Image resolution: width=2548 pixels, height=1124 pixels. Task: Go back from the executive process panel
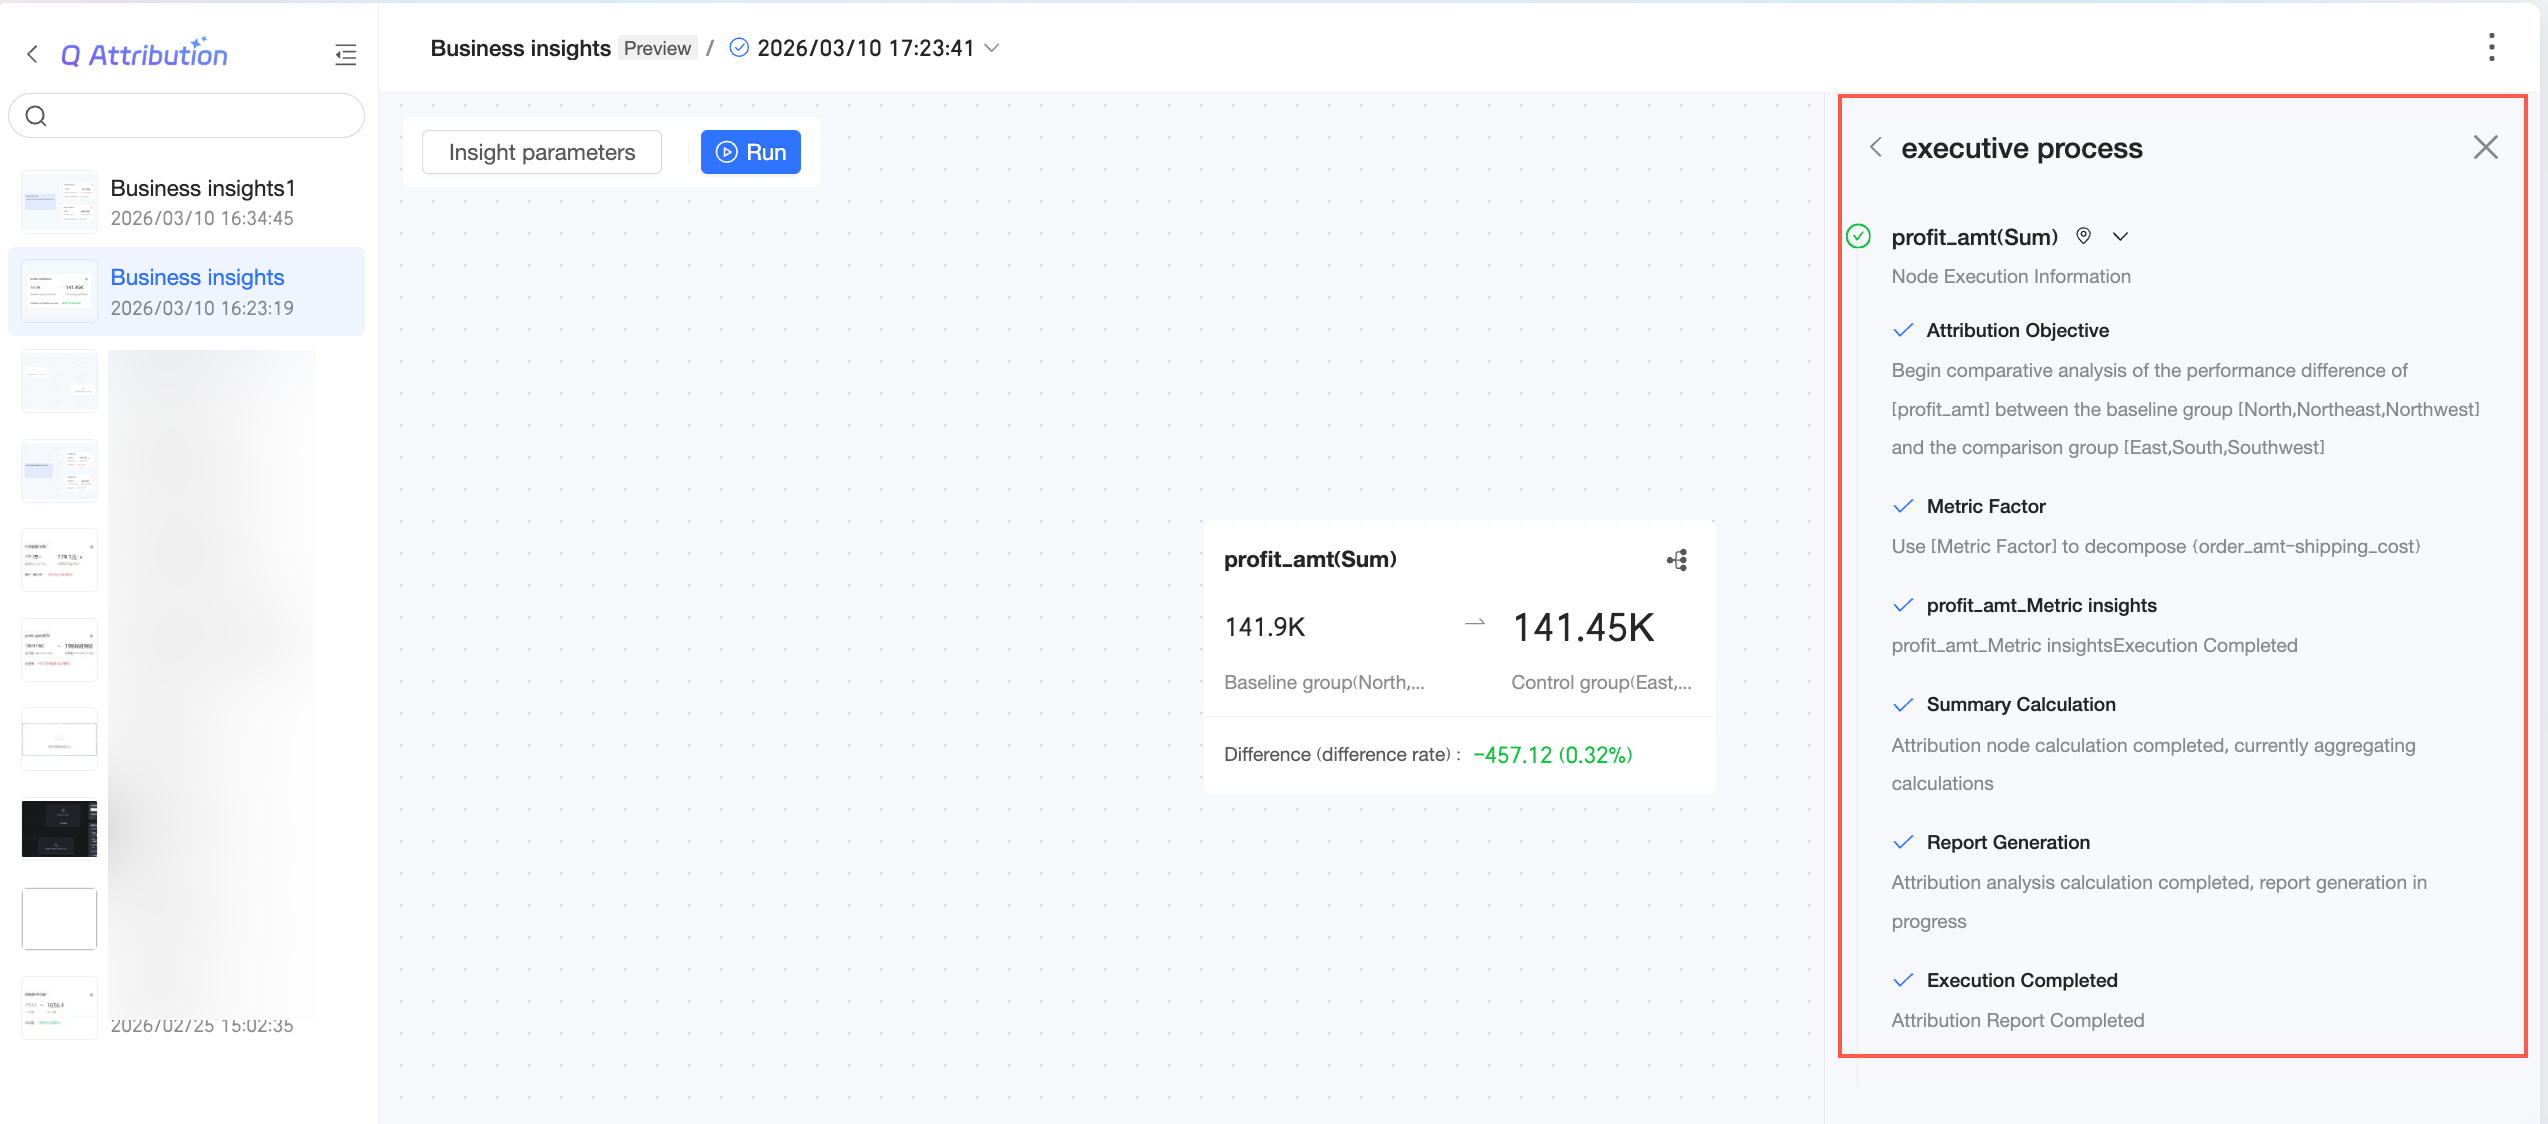1876,148
